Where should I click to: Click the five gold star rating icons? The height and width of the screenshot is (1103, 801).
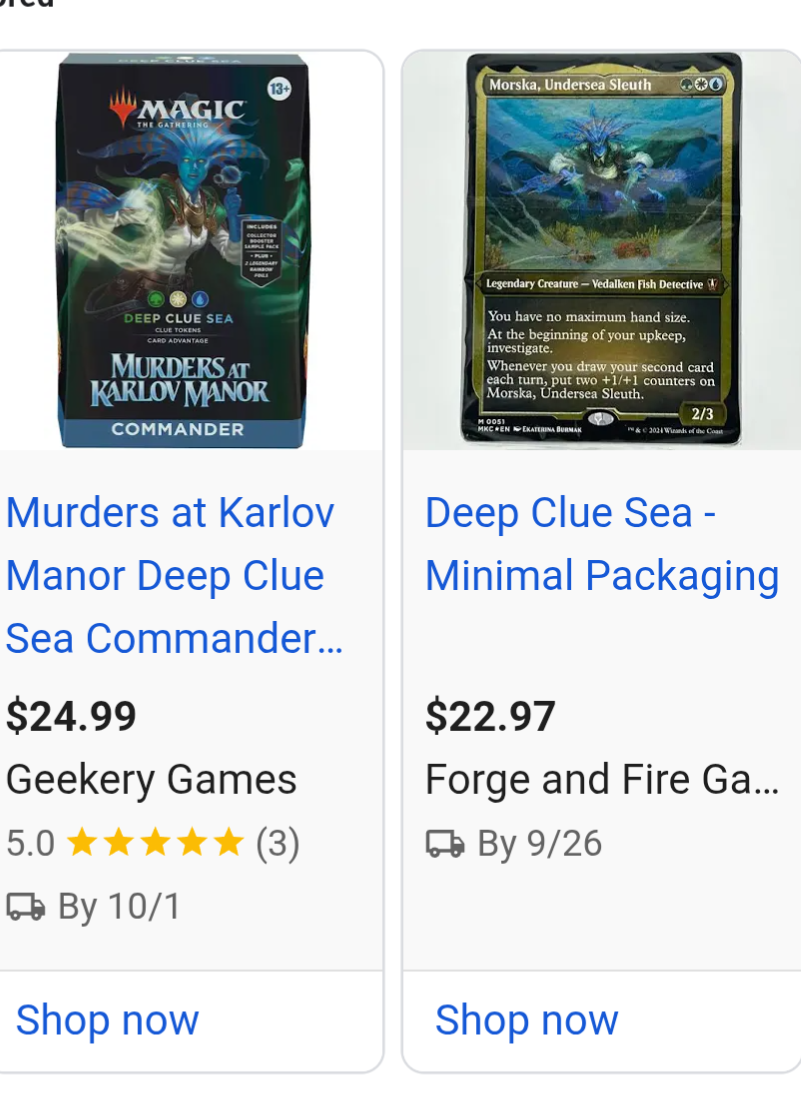pyautogui.click(x=155, y=842)
